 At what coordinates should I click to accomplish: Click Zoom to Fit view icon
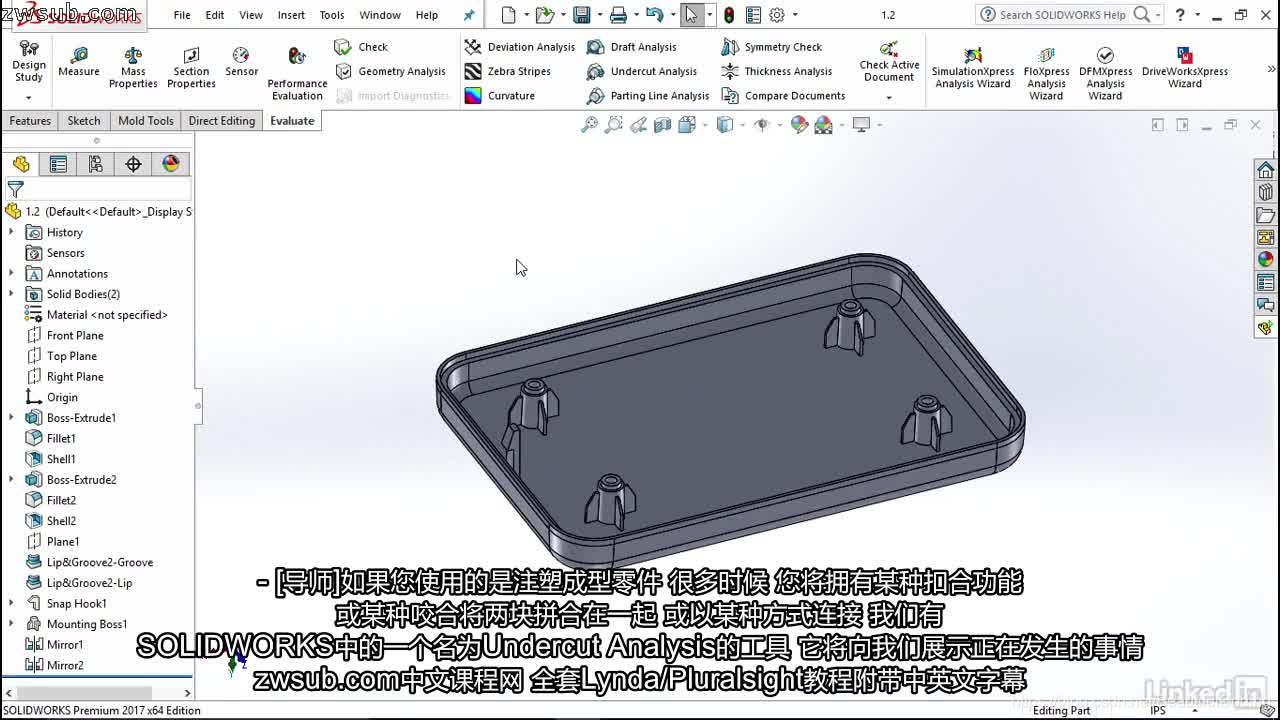(x=590, y=125)
